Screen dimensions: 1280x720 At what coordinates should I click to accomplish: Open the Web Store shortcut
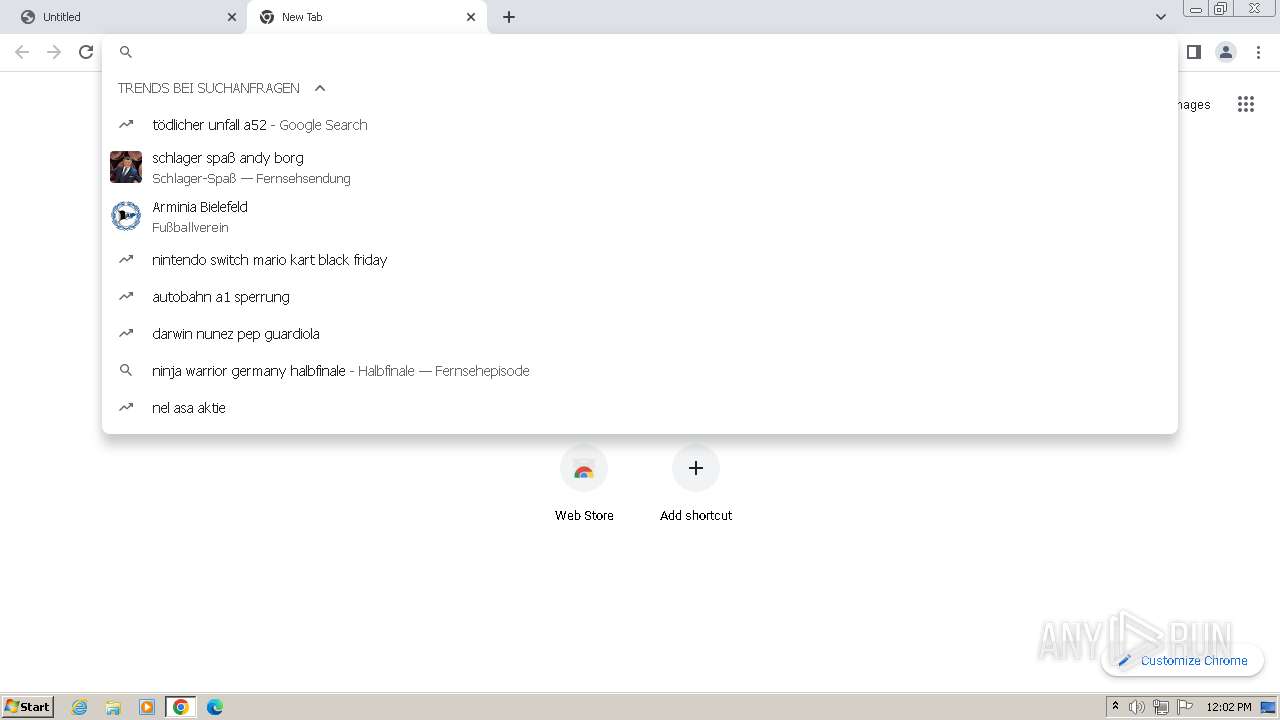click(584, 485)
